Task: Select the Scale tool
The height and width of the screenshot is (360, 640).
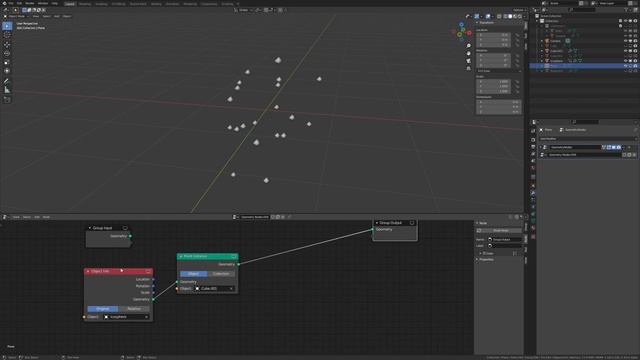Action: (x=7, y=62)
